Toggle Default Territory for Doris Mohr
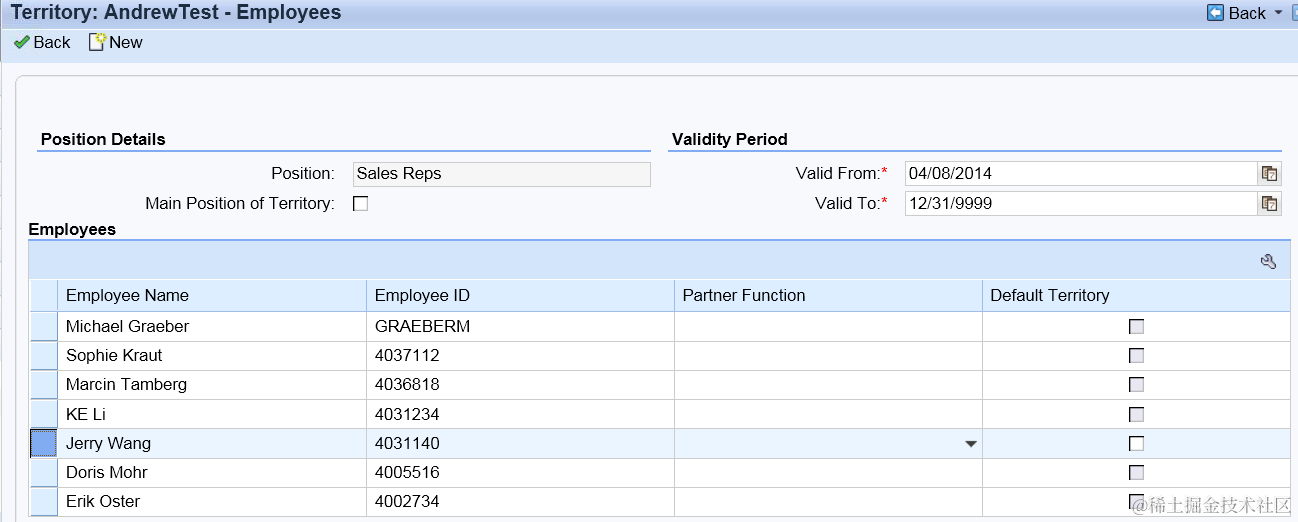Screen dimensions: 1298x522 tap(1136, 472)
